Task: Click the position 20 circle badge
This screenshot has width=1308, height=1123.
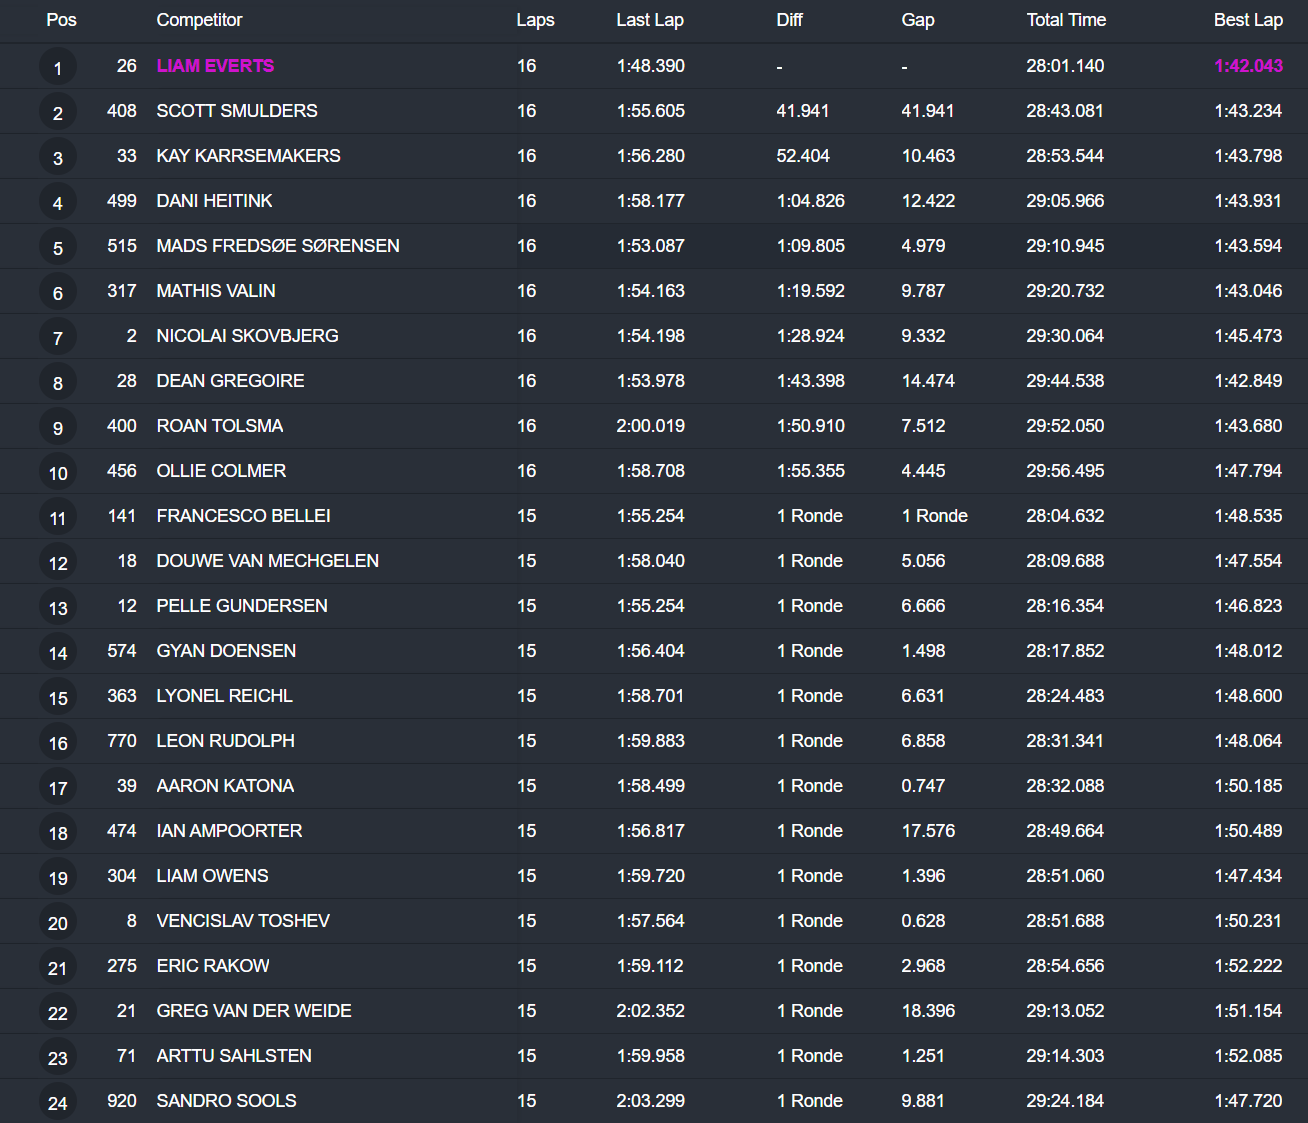Action: pyautogui.click(x=58, y=923)
